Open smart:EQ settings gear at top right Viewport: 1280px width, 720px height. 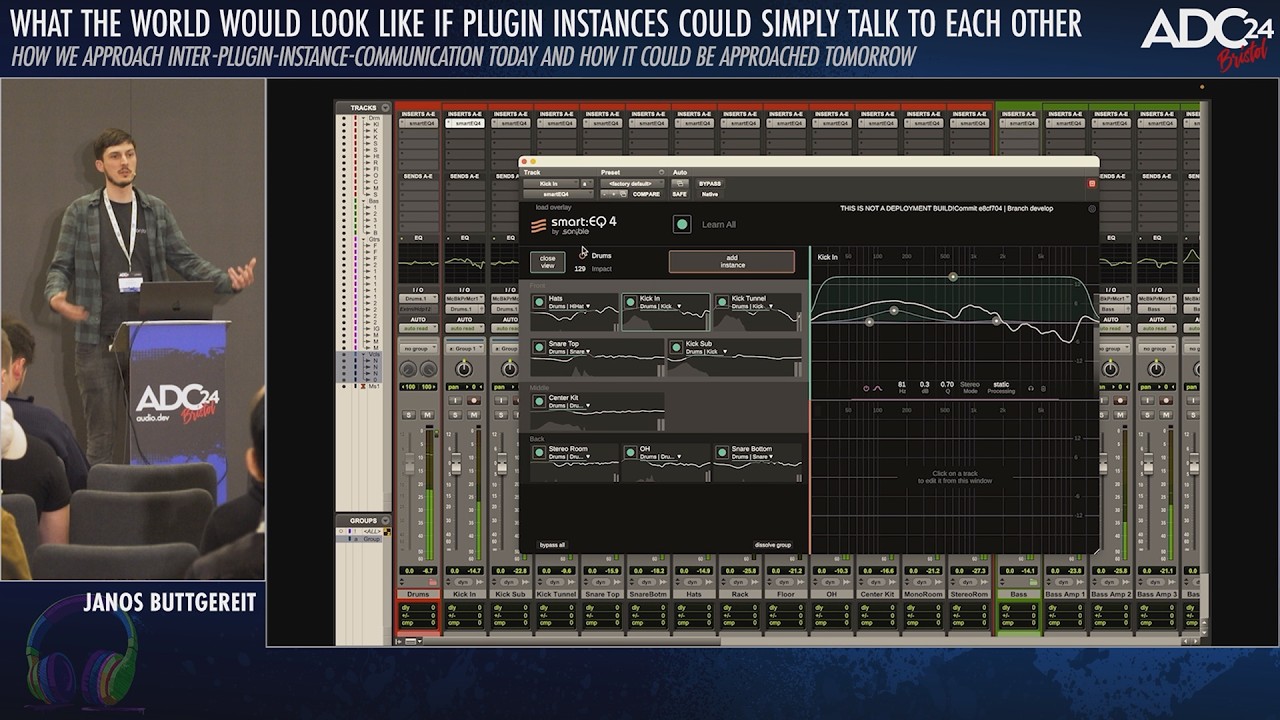coord(1092,209)
